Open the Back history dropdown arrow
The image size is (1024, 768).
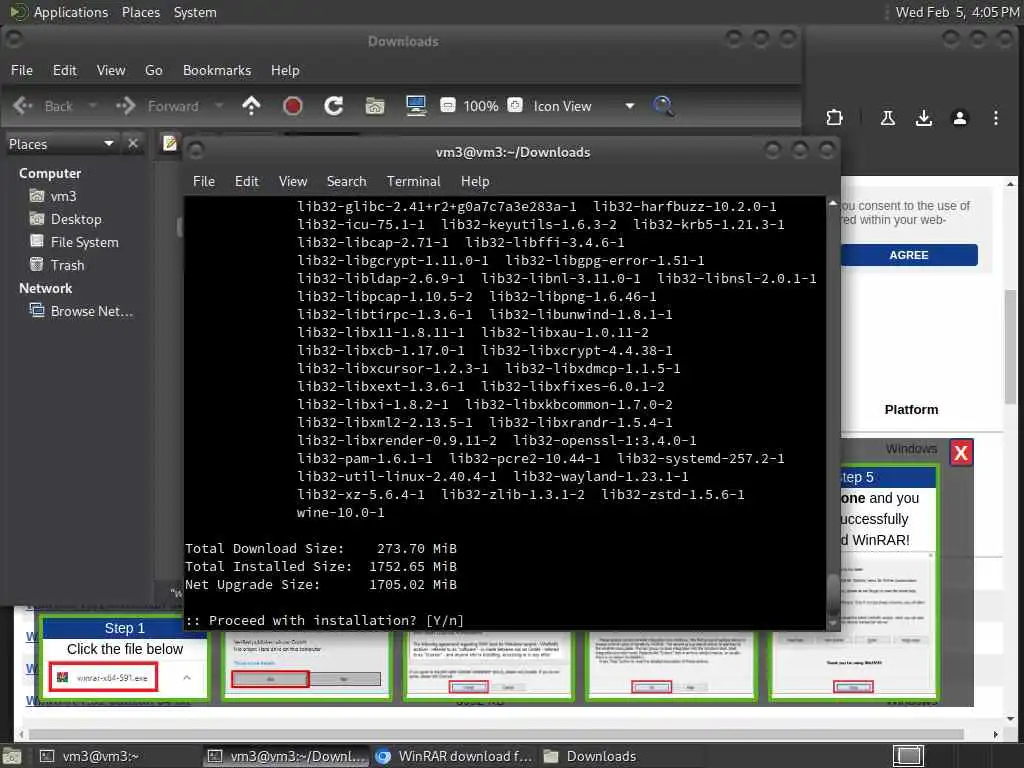[92, 106]
